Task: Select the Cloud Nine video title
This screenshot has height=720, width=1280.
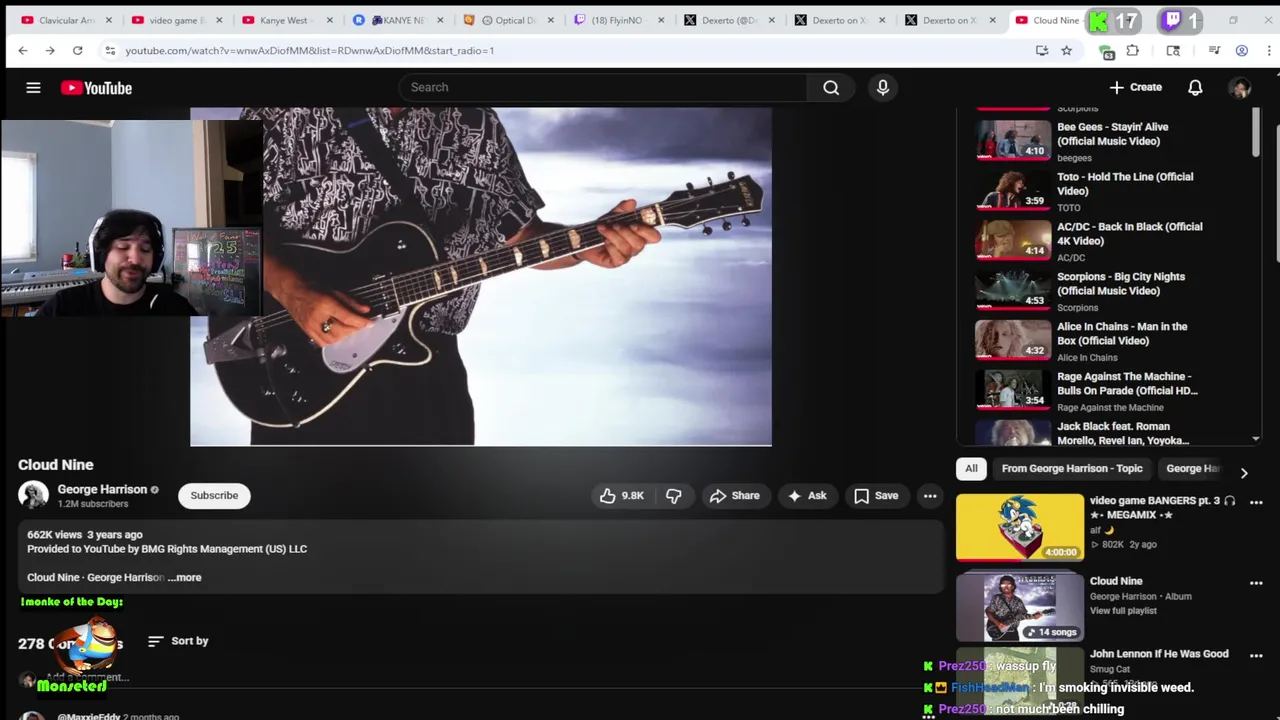Action: click(56, 465)
